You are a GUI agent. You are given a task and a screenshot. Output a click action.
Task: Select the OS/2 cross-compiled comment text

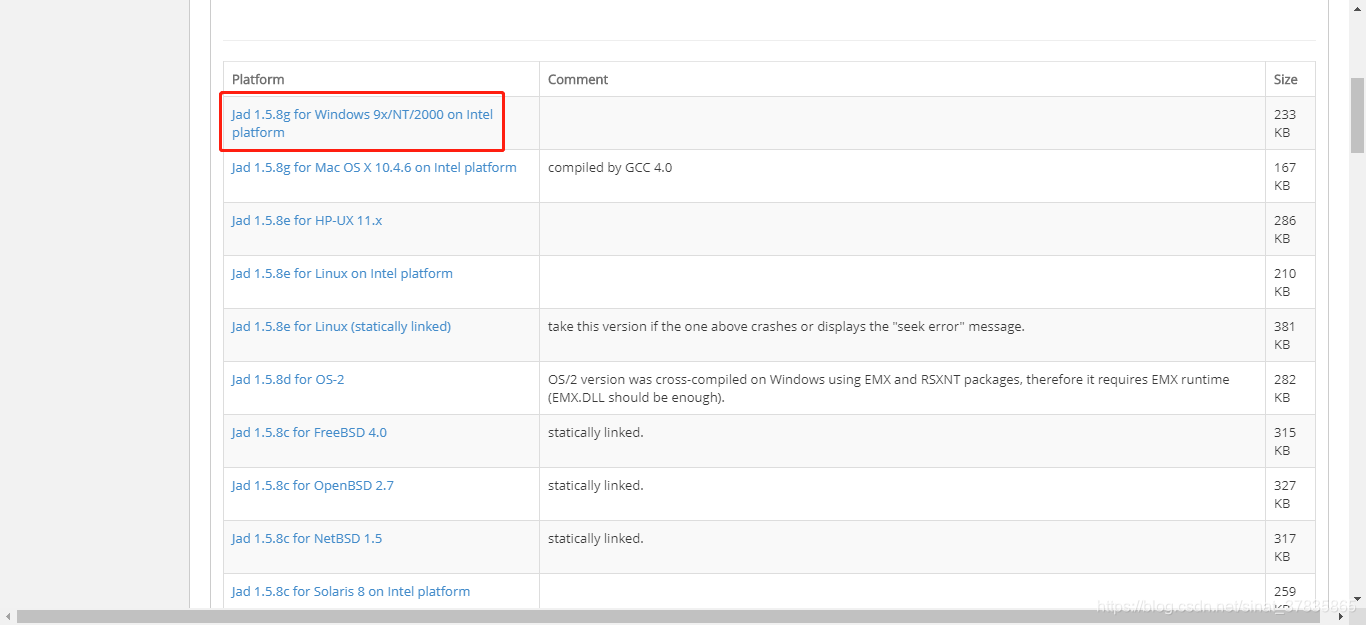[x=889, y=388]
